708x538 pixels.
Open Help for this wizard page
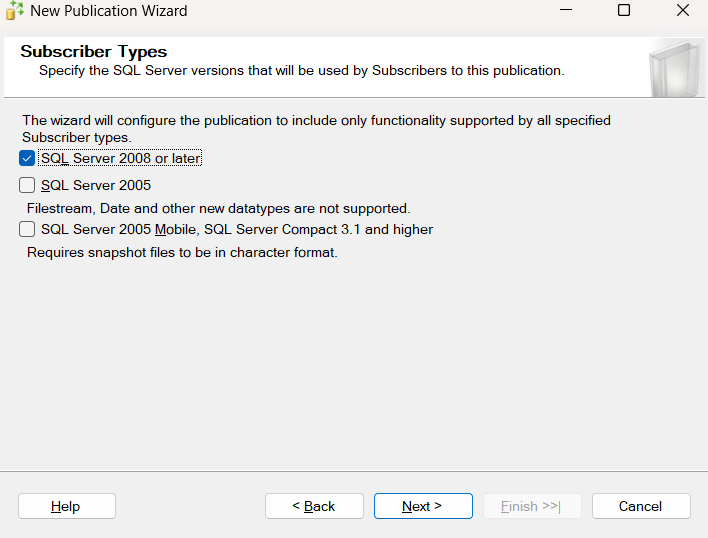click(66, 506)
